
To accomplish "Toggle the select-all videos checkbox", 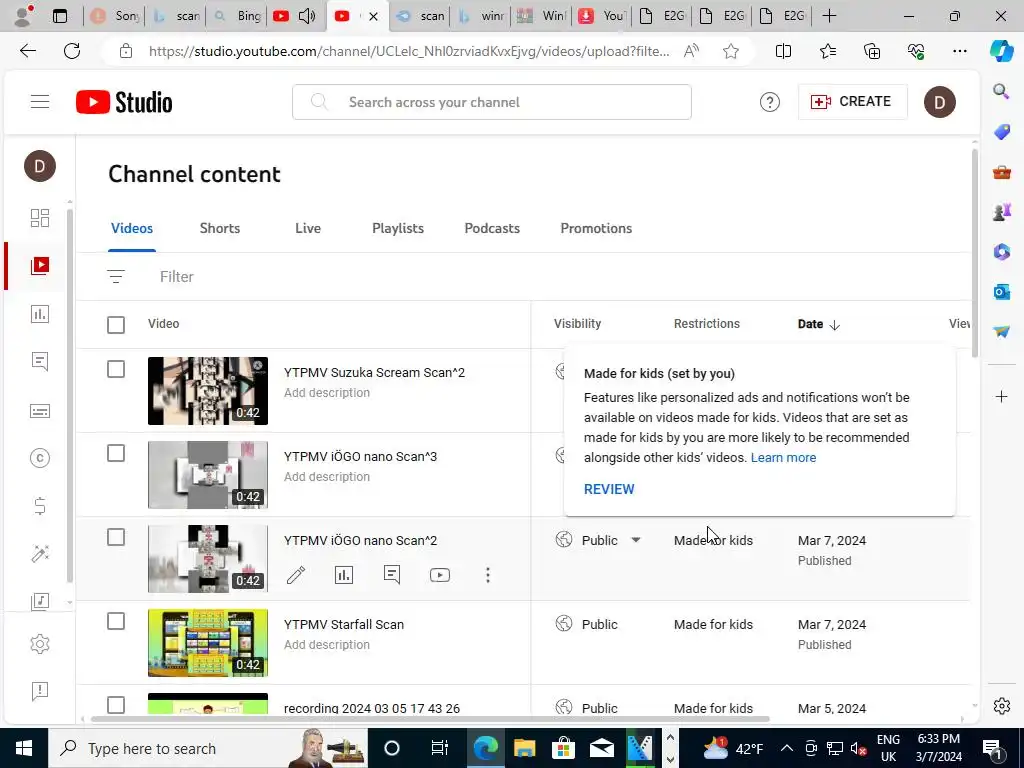I will pos(116,325).
